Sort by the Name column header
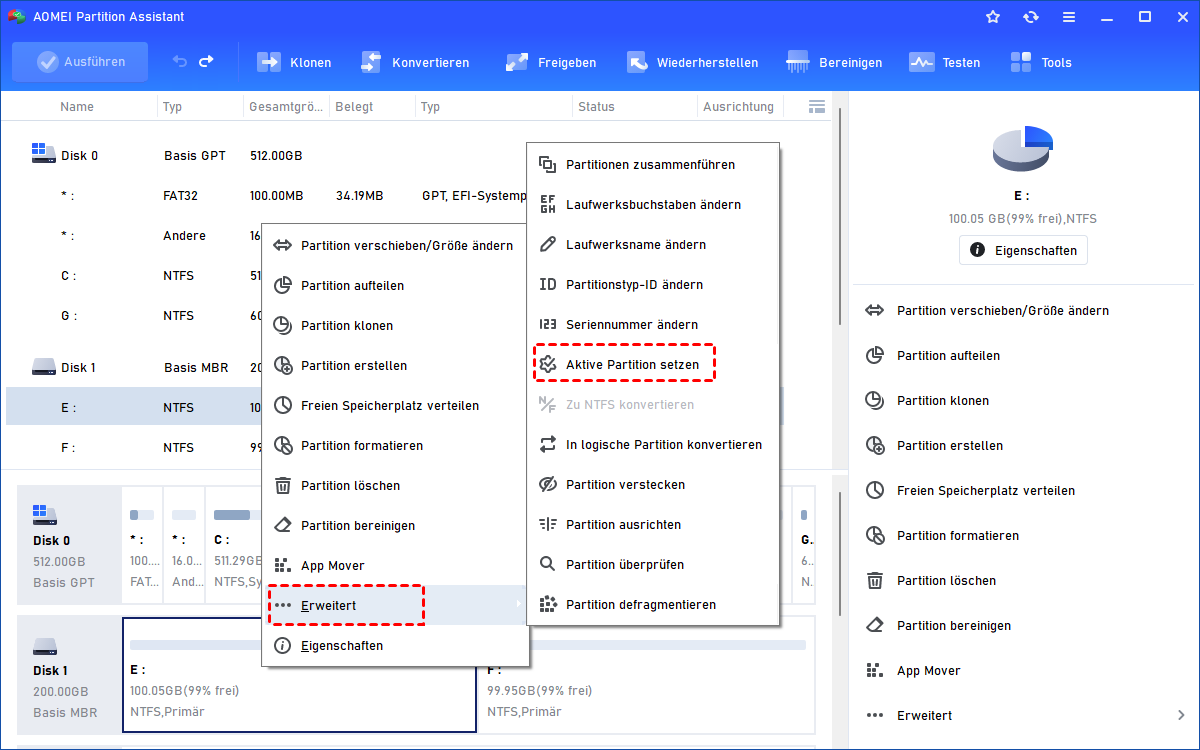 [77, 107]
